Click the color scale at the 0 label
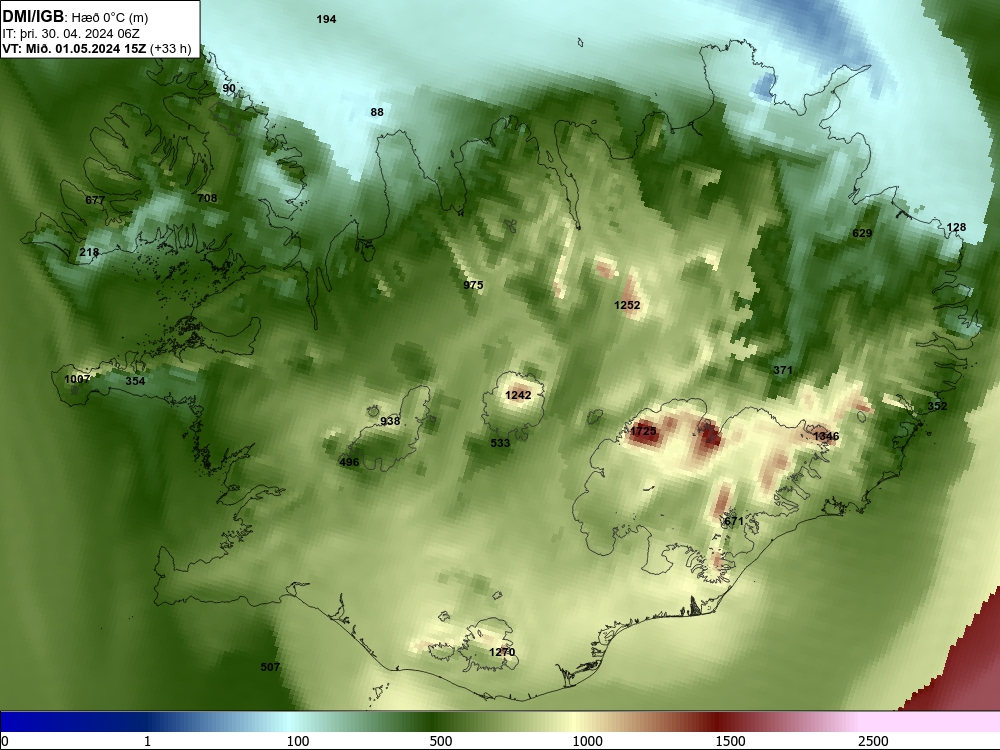Image resolution: width=1000 pixels, height=750 pixels. pos(5,741)
